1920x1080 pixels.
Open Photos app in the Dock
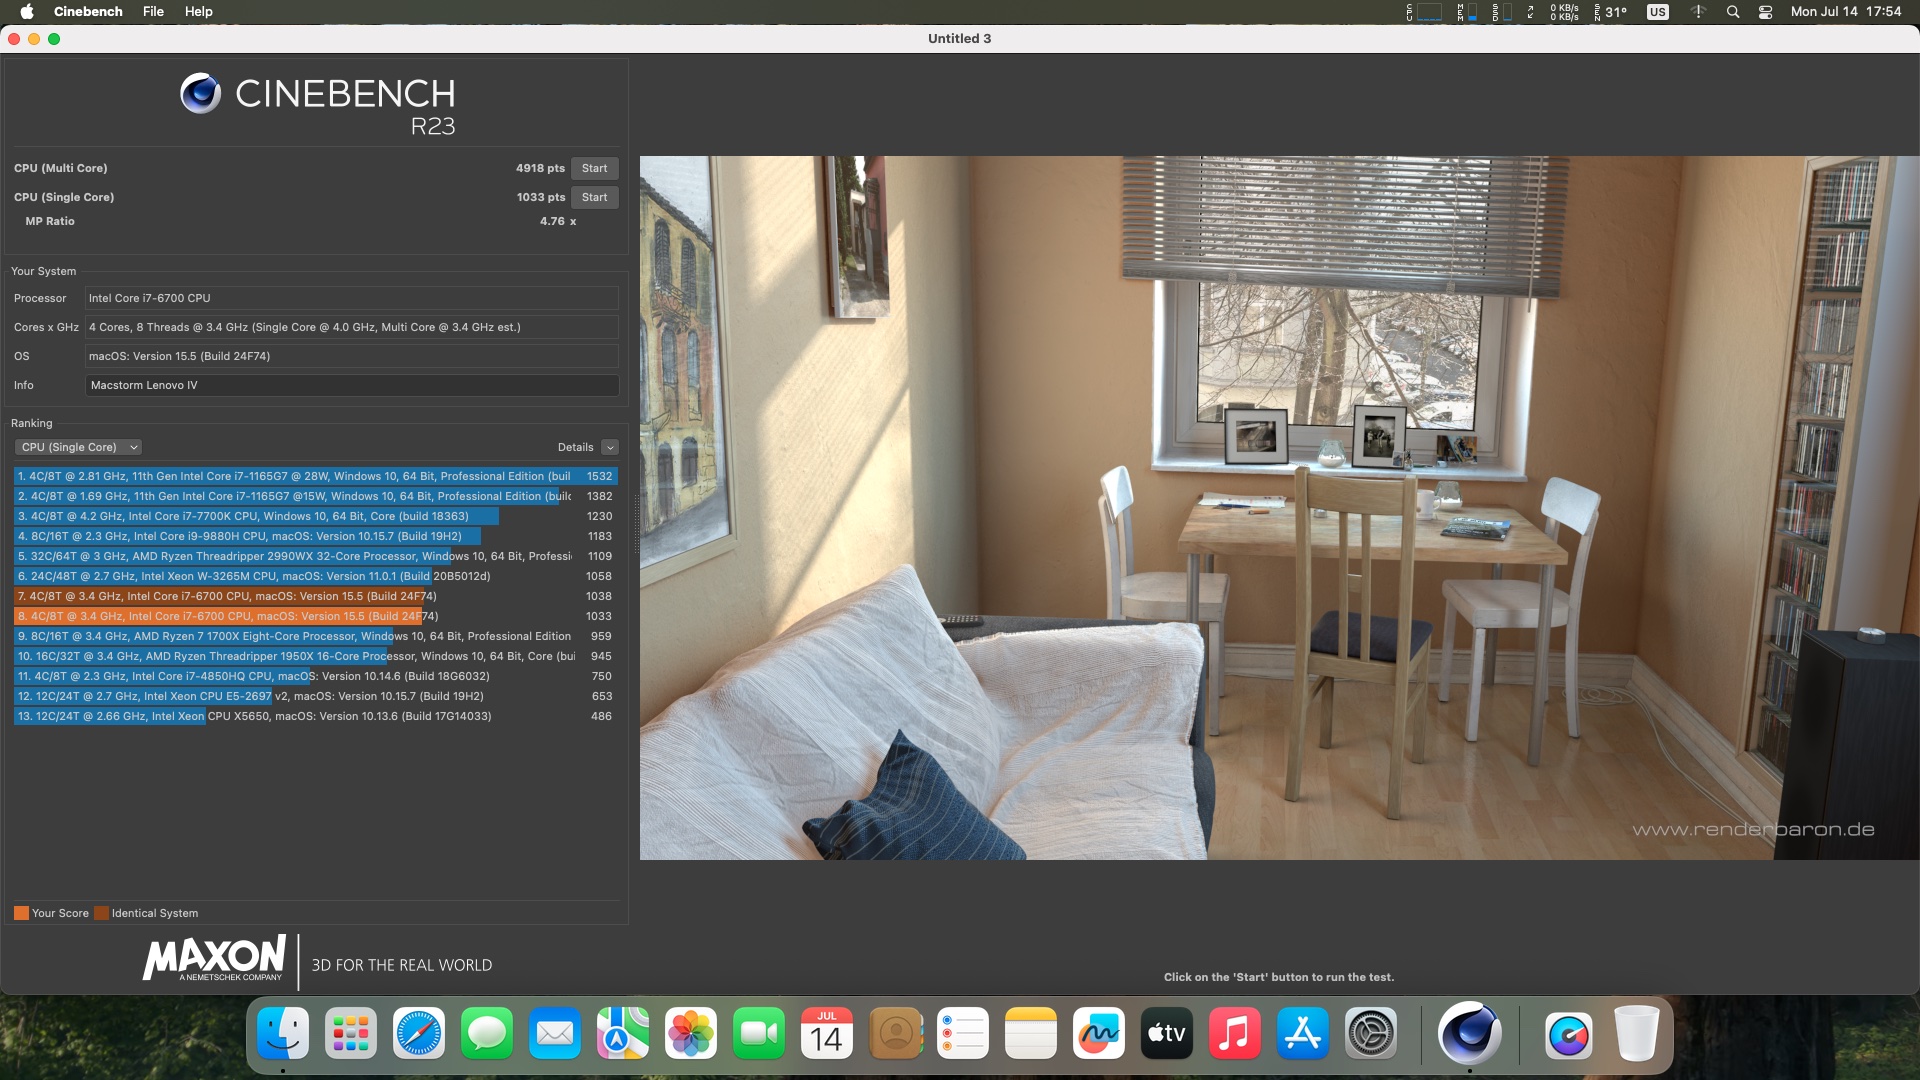pyautogui.click(x=691, y=1033)
